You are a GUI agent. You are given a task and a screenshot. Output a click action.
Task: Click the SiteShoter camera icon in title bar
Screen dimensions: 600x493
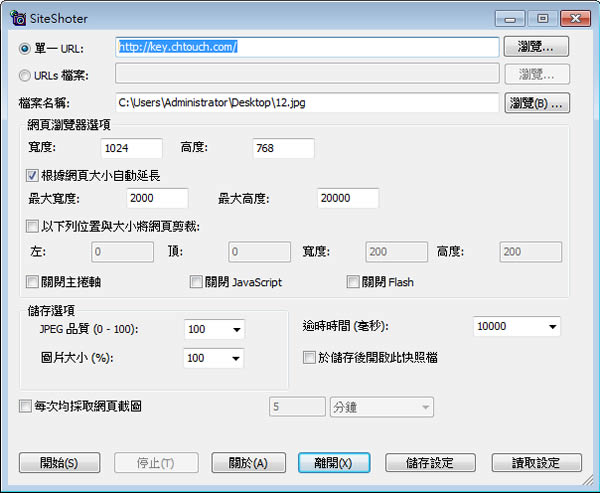18,18
